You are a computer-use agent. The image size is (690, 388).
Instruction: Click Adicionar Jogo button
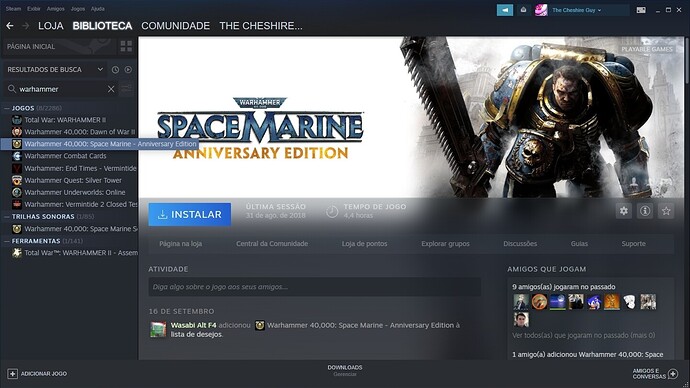pyautogui.click(x=37, y=374)
